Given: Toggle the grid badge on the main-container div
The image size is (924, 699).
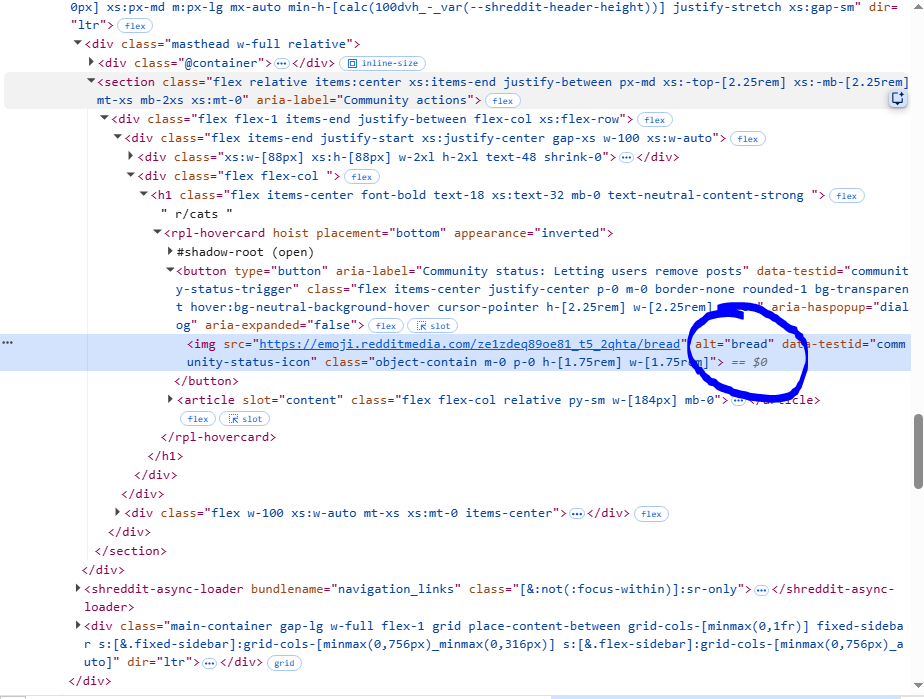Looking at the screenshot, I should [284, 663].
